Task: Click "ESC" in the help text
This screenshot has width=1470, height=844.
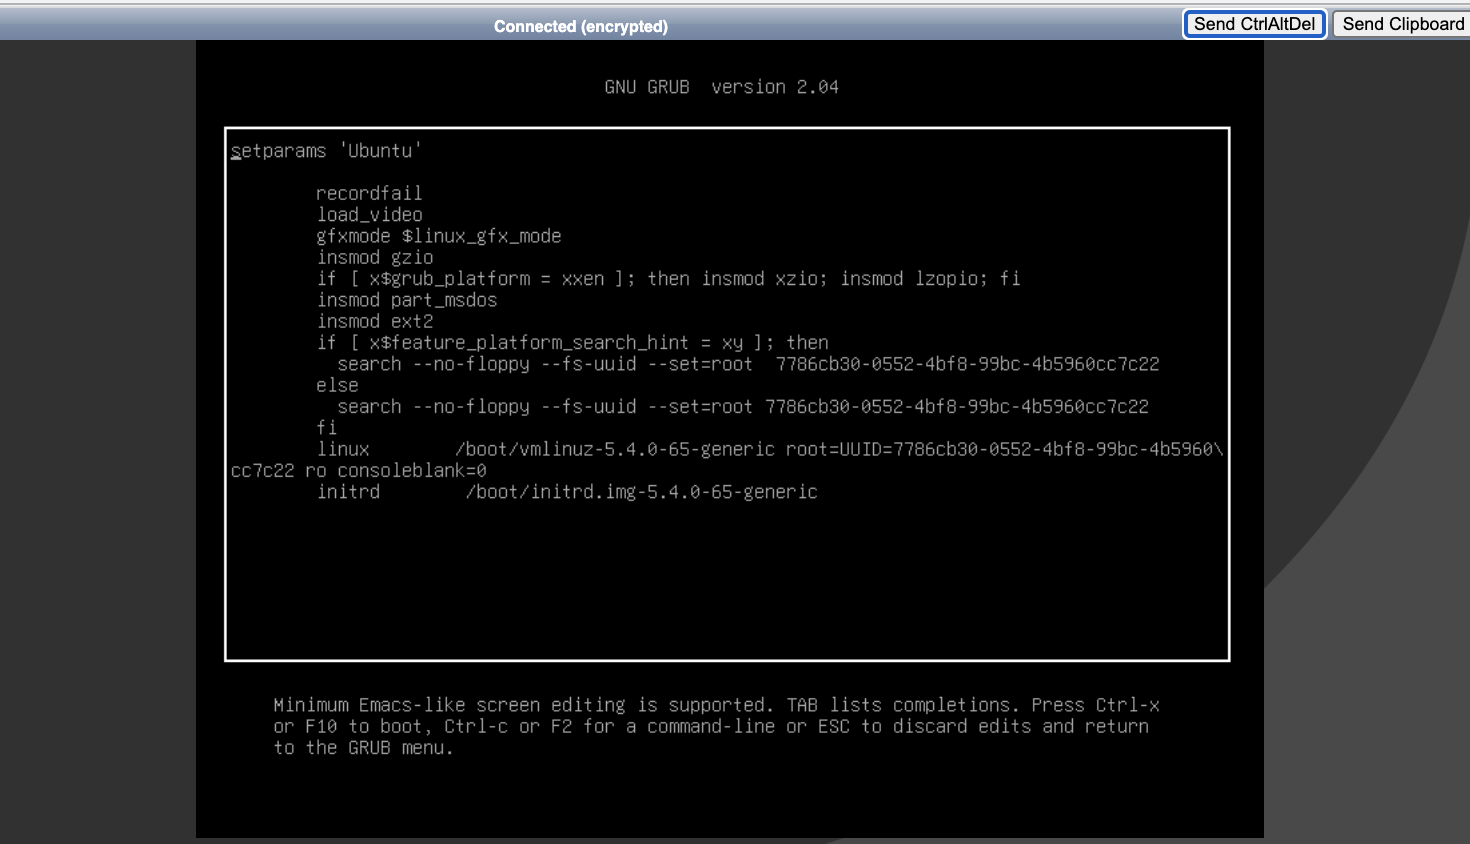Action: pos(834,727)
